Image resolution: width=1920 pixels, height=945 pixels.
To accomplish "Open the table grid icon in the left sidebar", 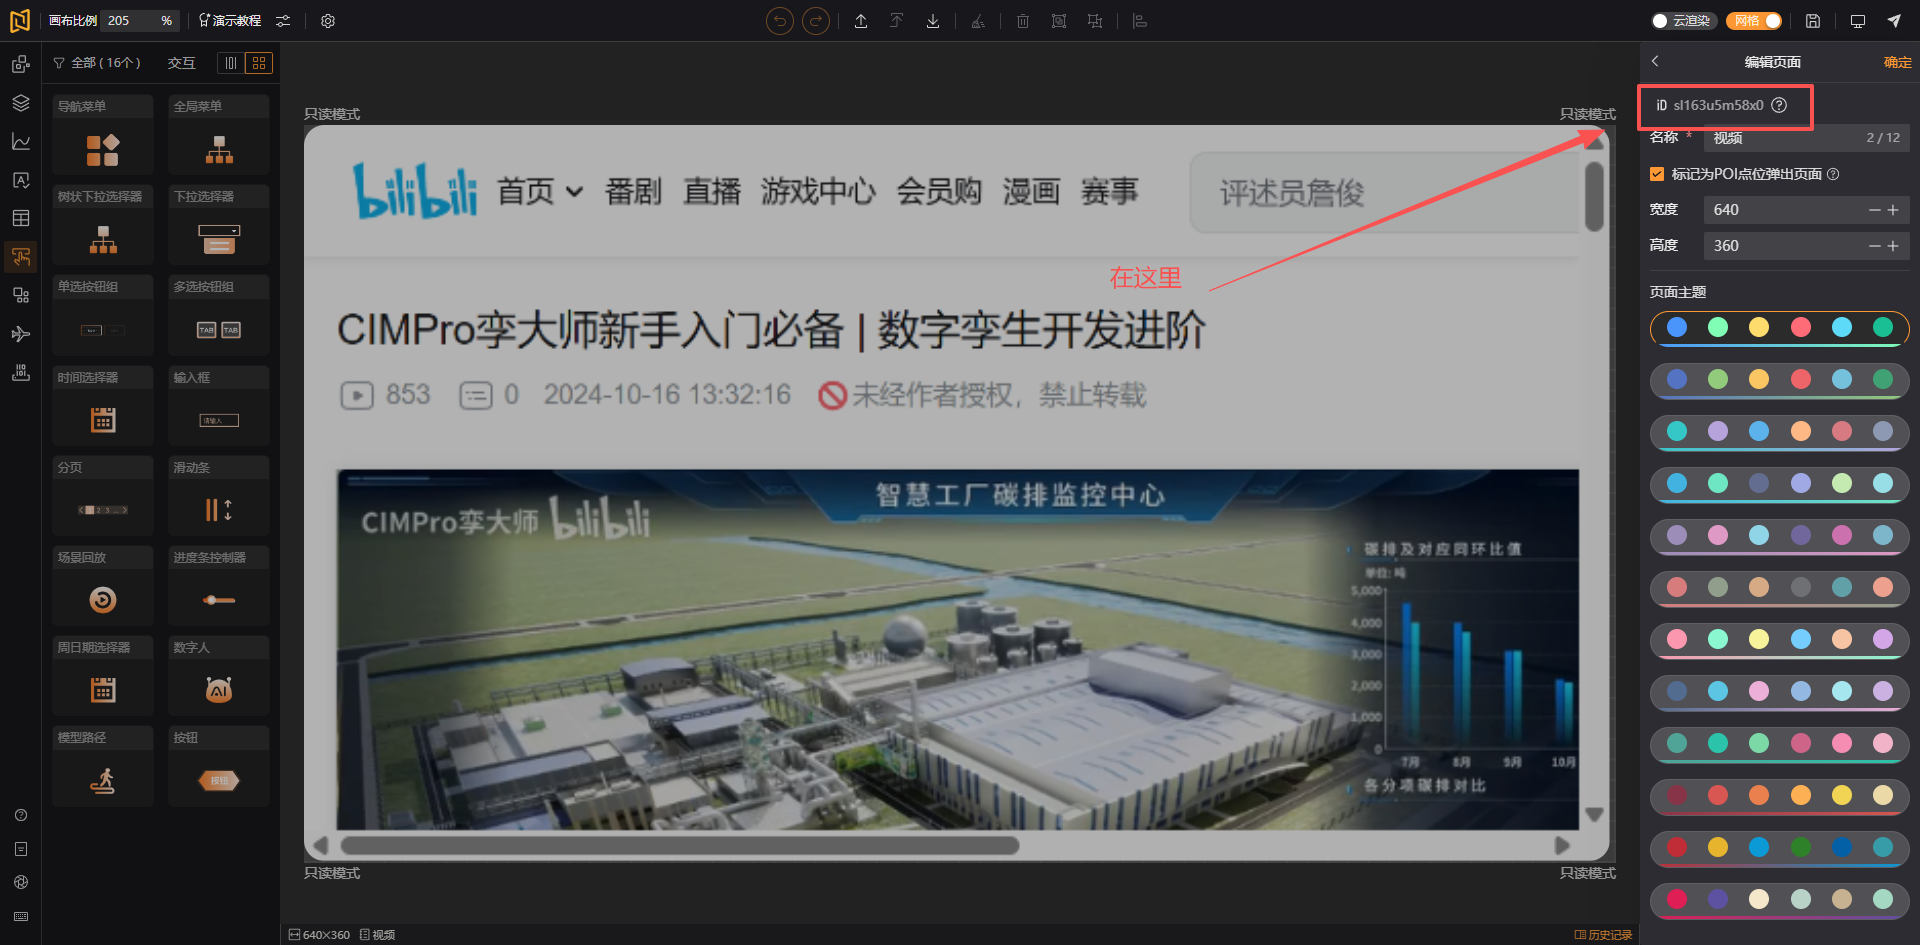I will coord(21,218).
